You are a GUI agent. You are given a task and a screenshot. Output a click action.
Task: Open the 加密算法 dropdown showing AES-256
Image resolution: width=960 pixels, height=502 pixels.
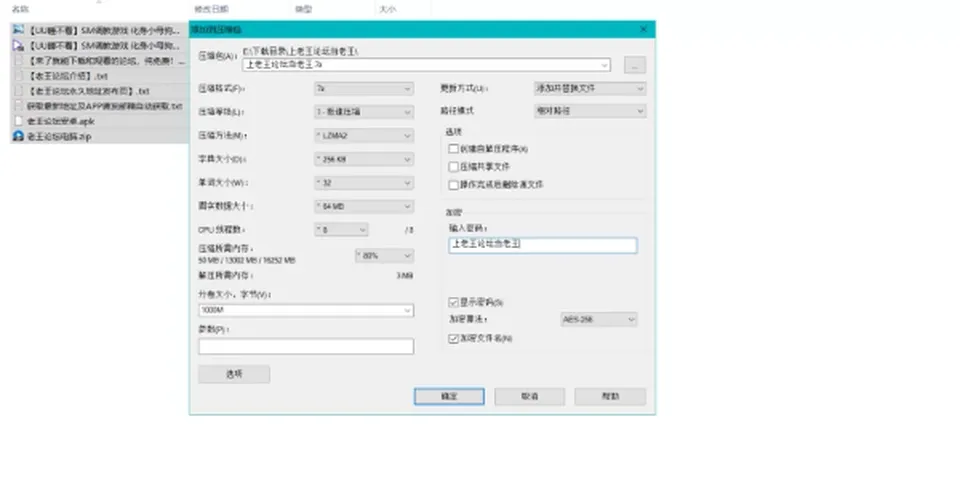point(598,320)
